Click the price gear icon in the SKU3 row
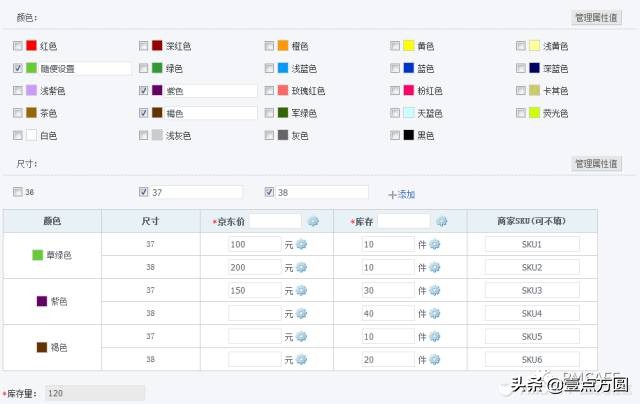Viewport: 640px width, 404px height. tap(301, 291)
